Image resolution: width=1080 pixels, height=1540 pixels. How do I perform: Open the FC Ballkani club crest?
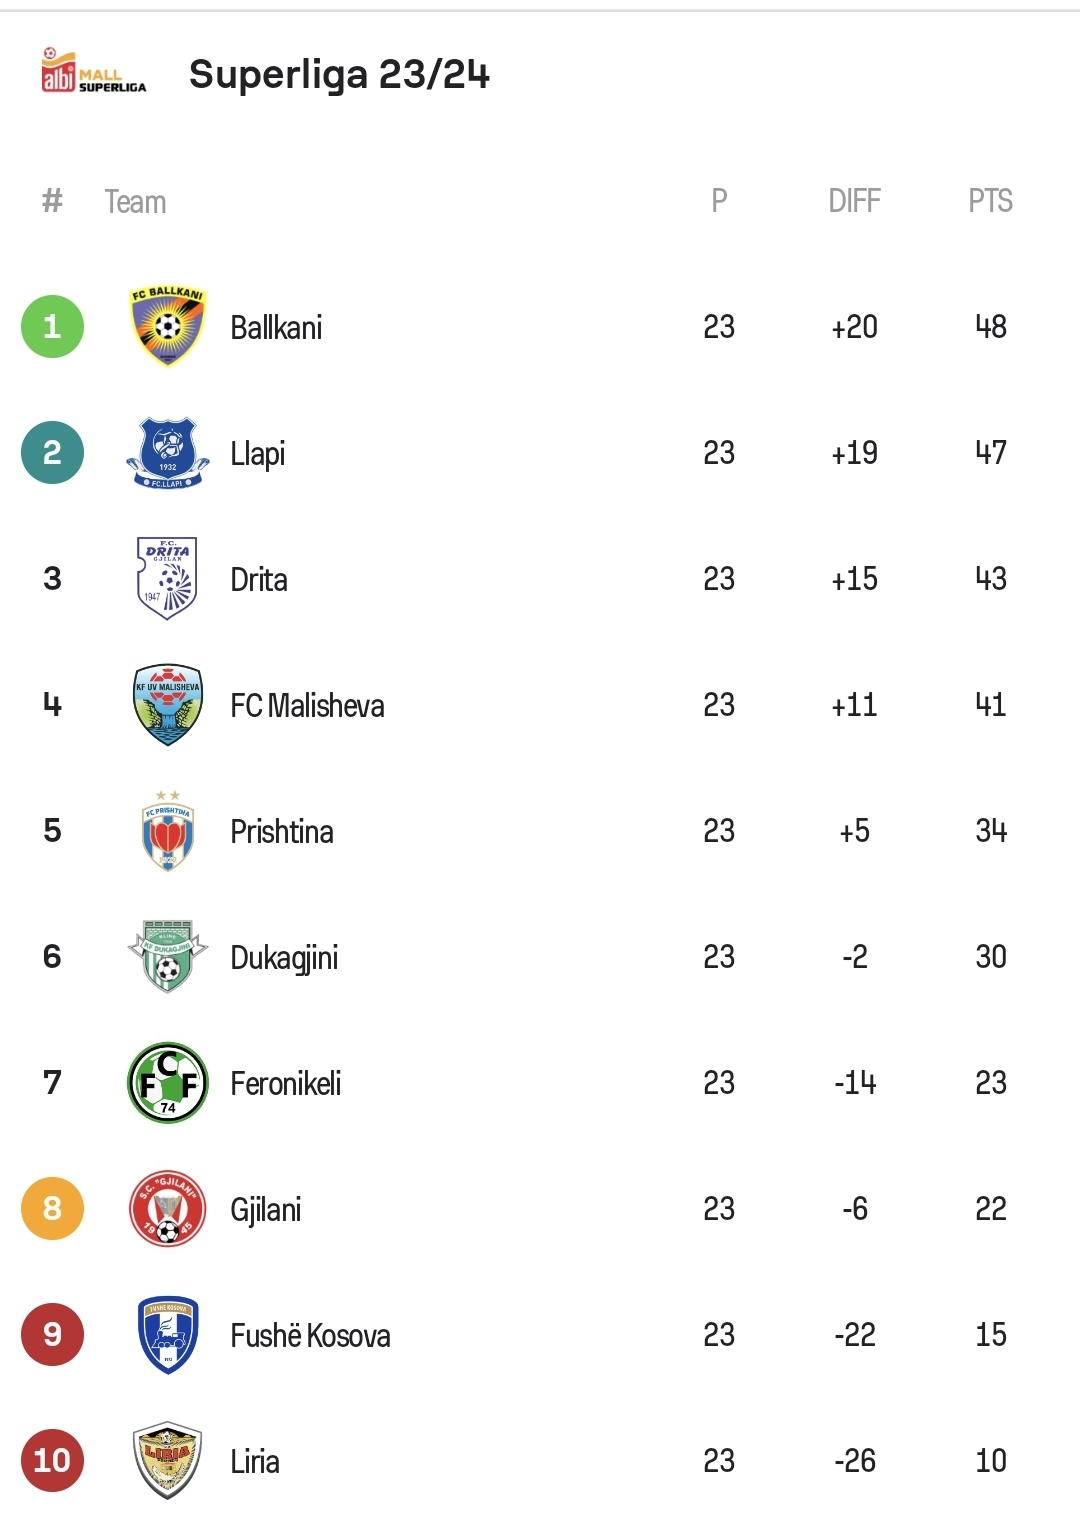click(168, 327)
